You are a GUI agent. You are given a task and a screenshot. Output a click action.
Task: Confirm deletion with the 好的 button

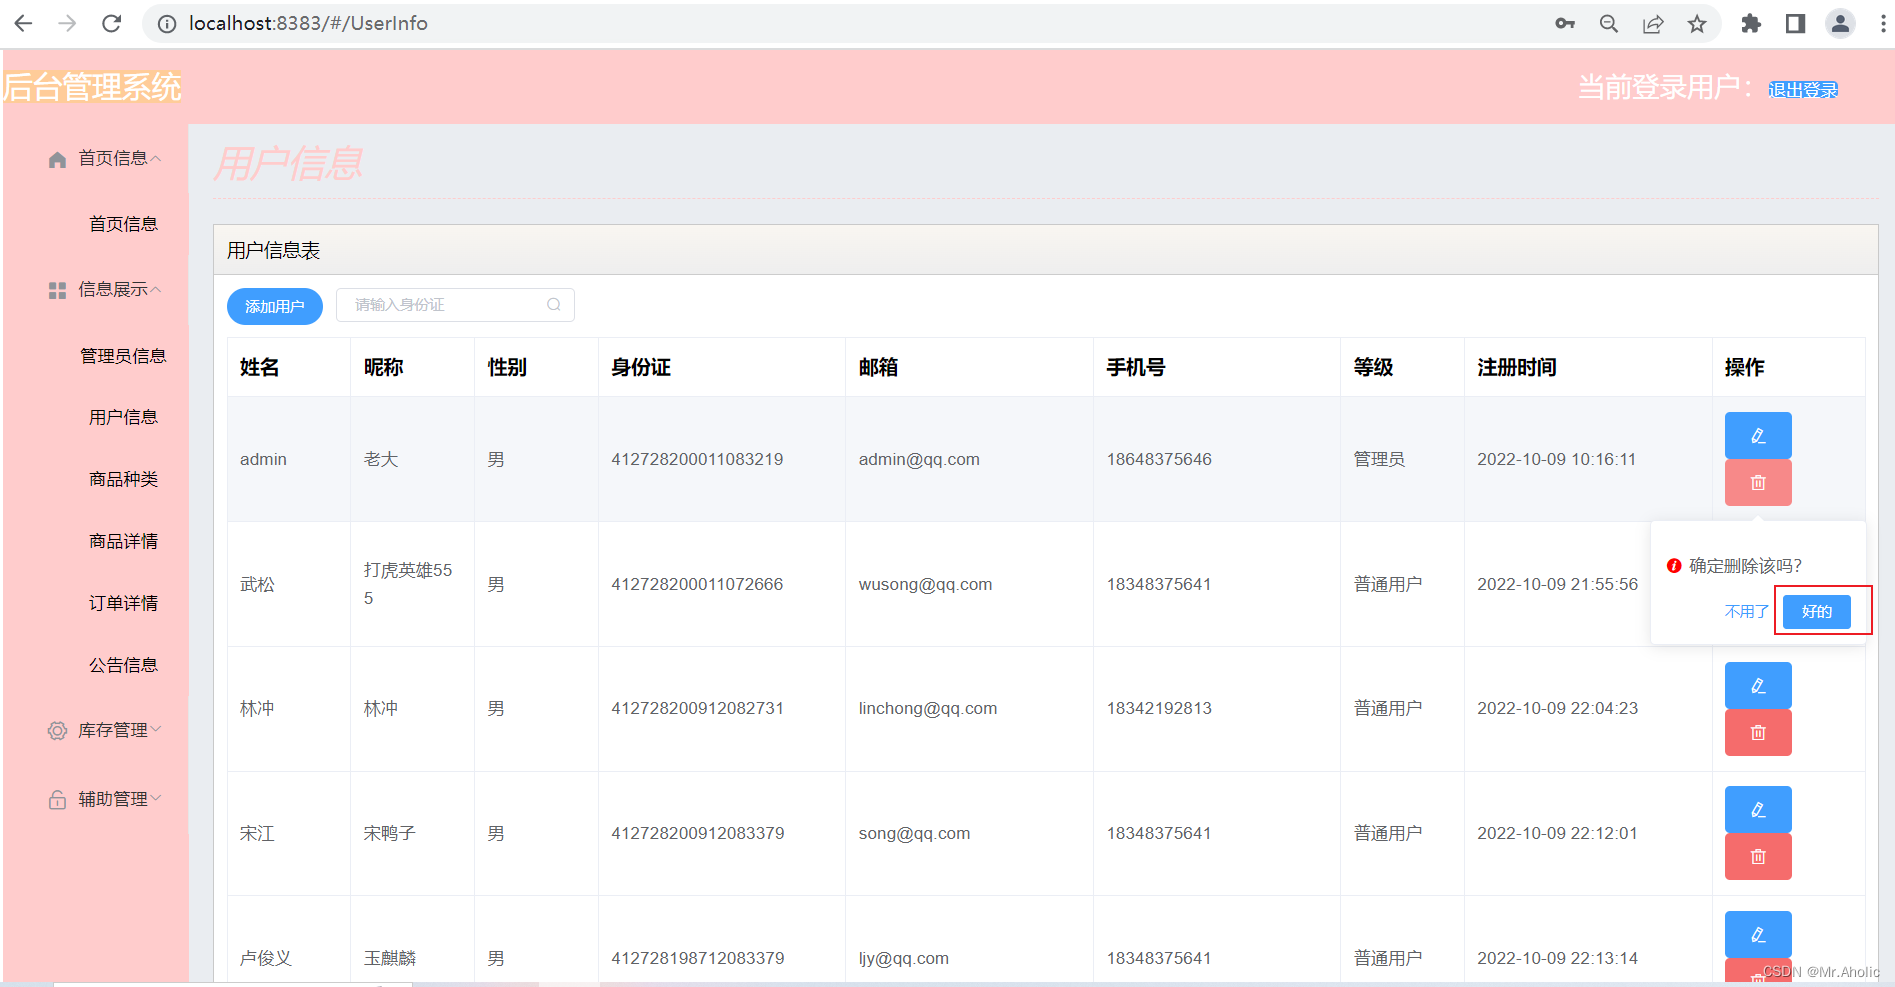(x=1818, y=611)
